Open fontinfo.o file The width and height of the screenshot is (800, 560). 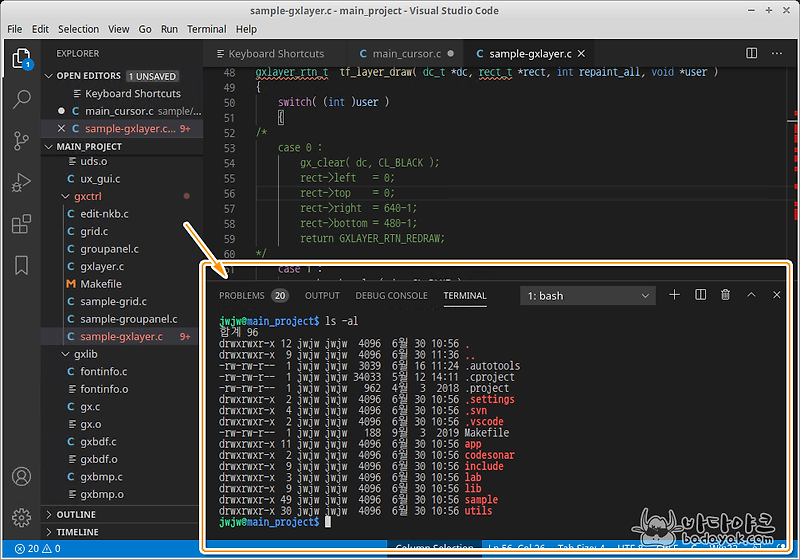coord(104,389)
